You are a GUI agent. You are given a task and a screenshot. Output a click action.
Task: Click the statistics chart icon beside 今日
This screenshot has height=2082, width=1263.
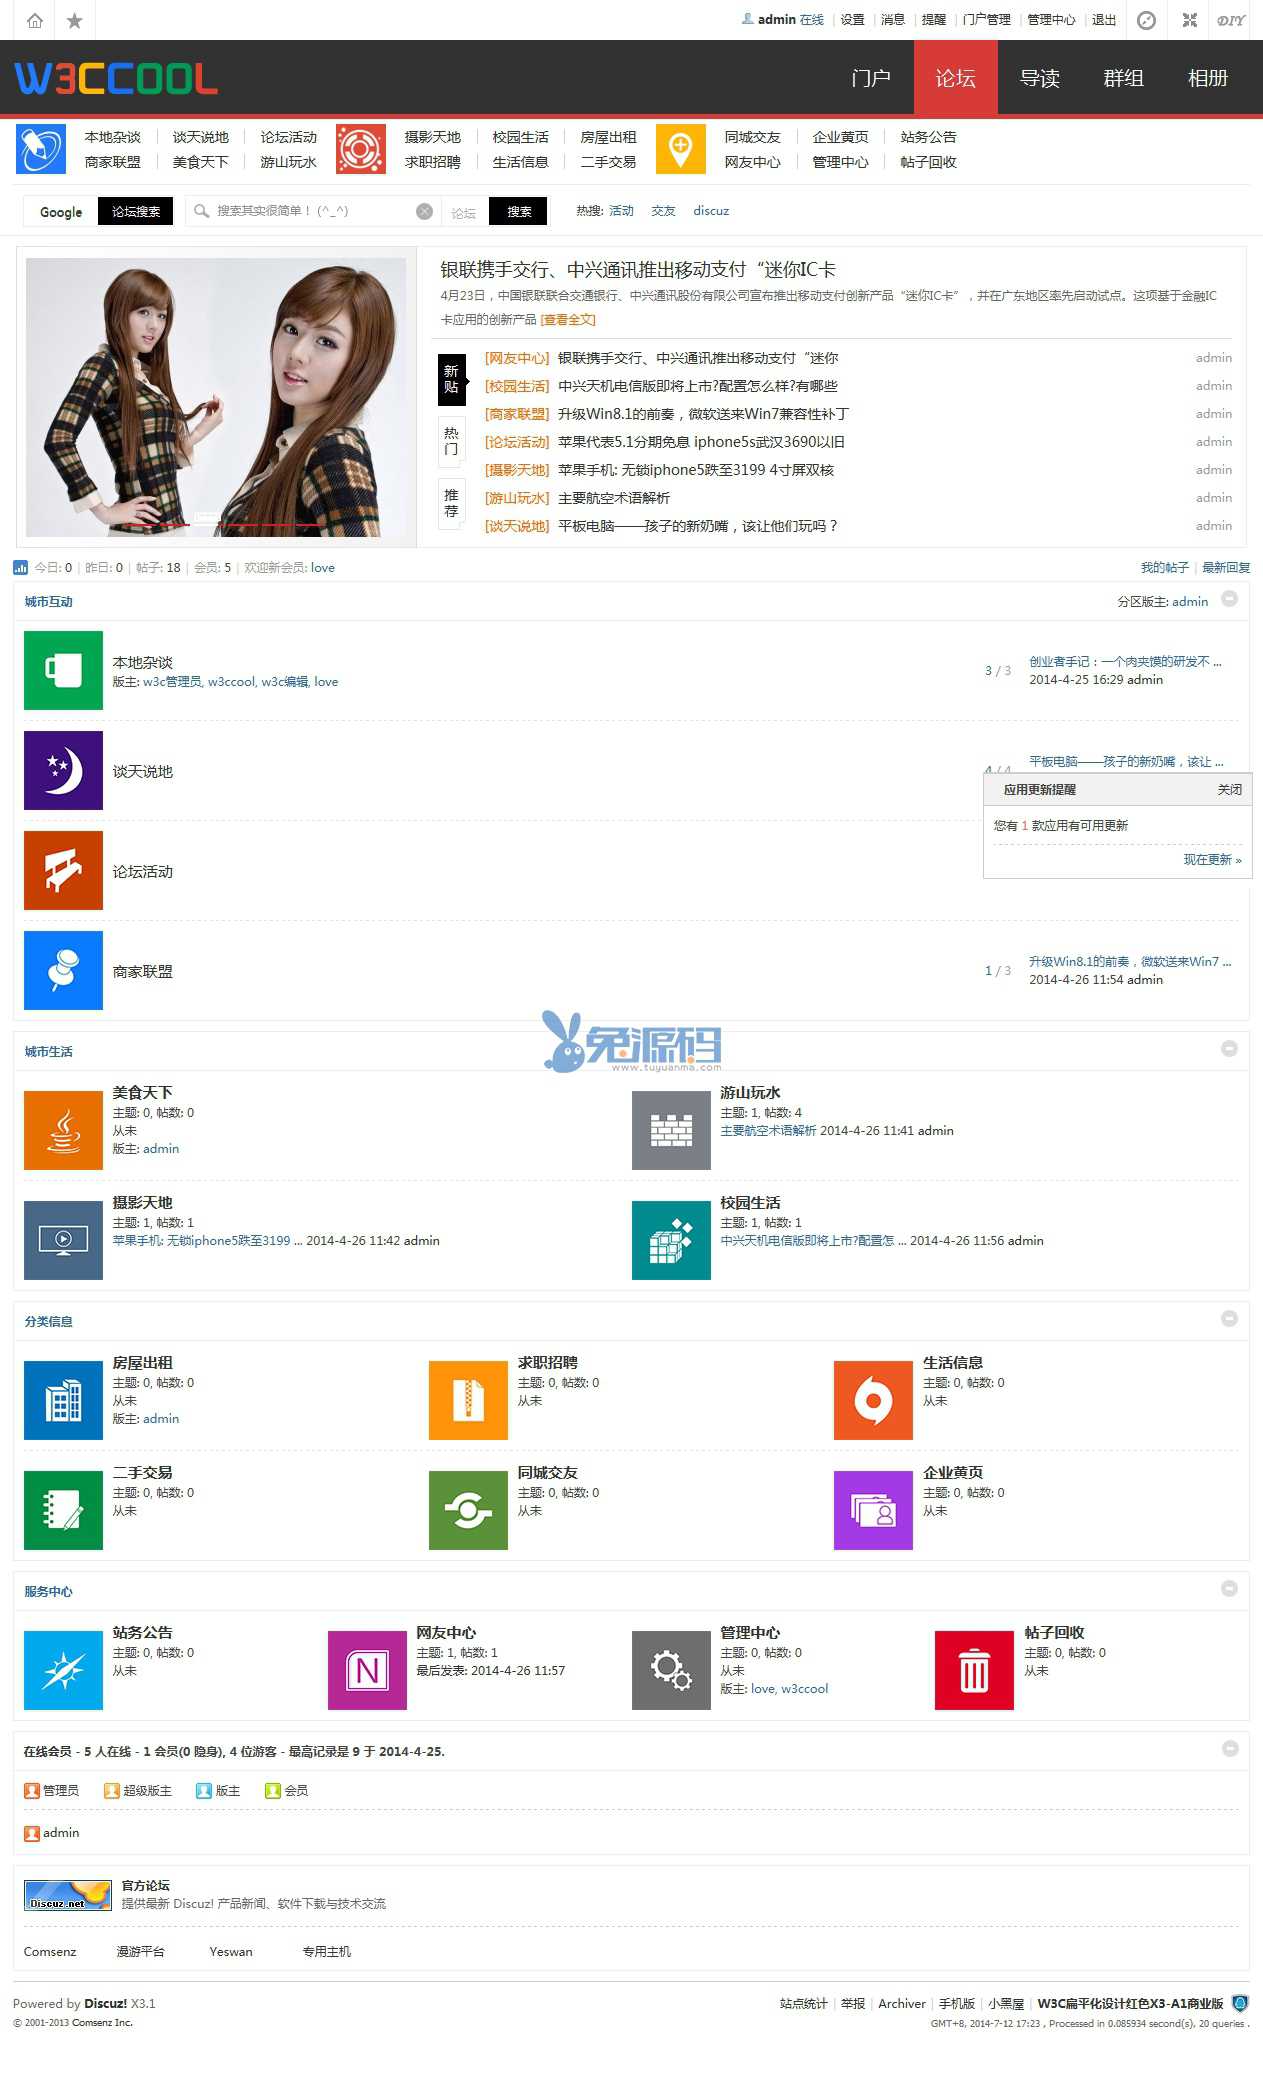coord(20,568)
